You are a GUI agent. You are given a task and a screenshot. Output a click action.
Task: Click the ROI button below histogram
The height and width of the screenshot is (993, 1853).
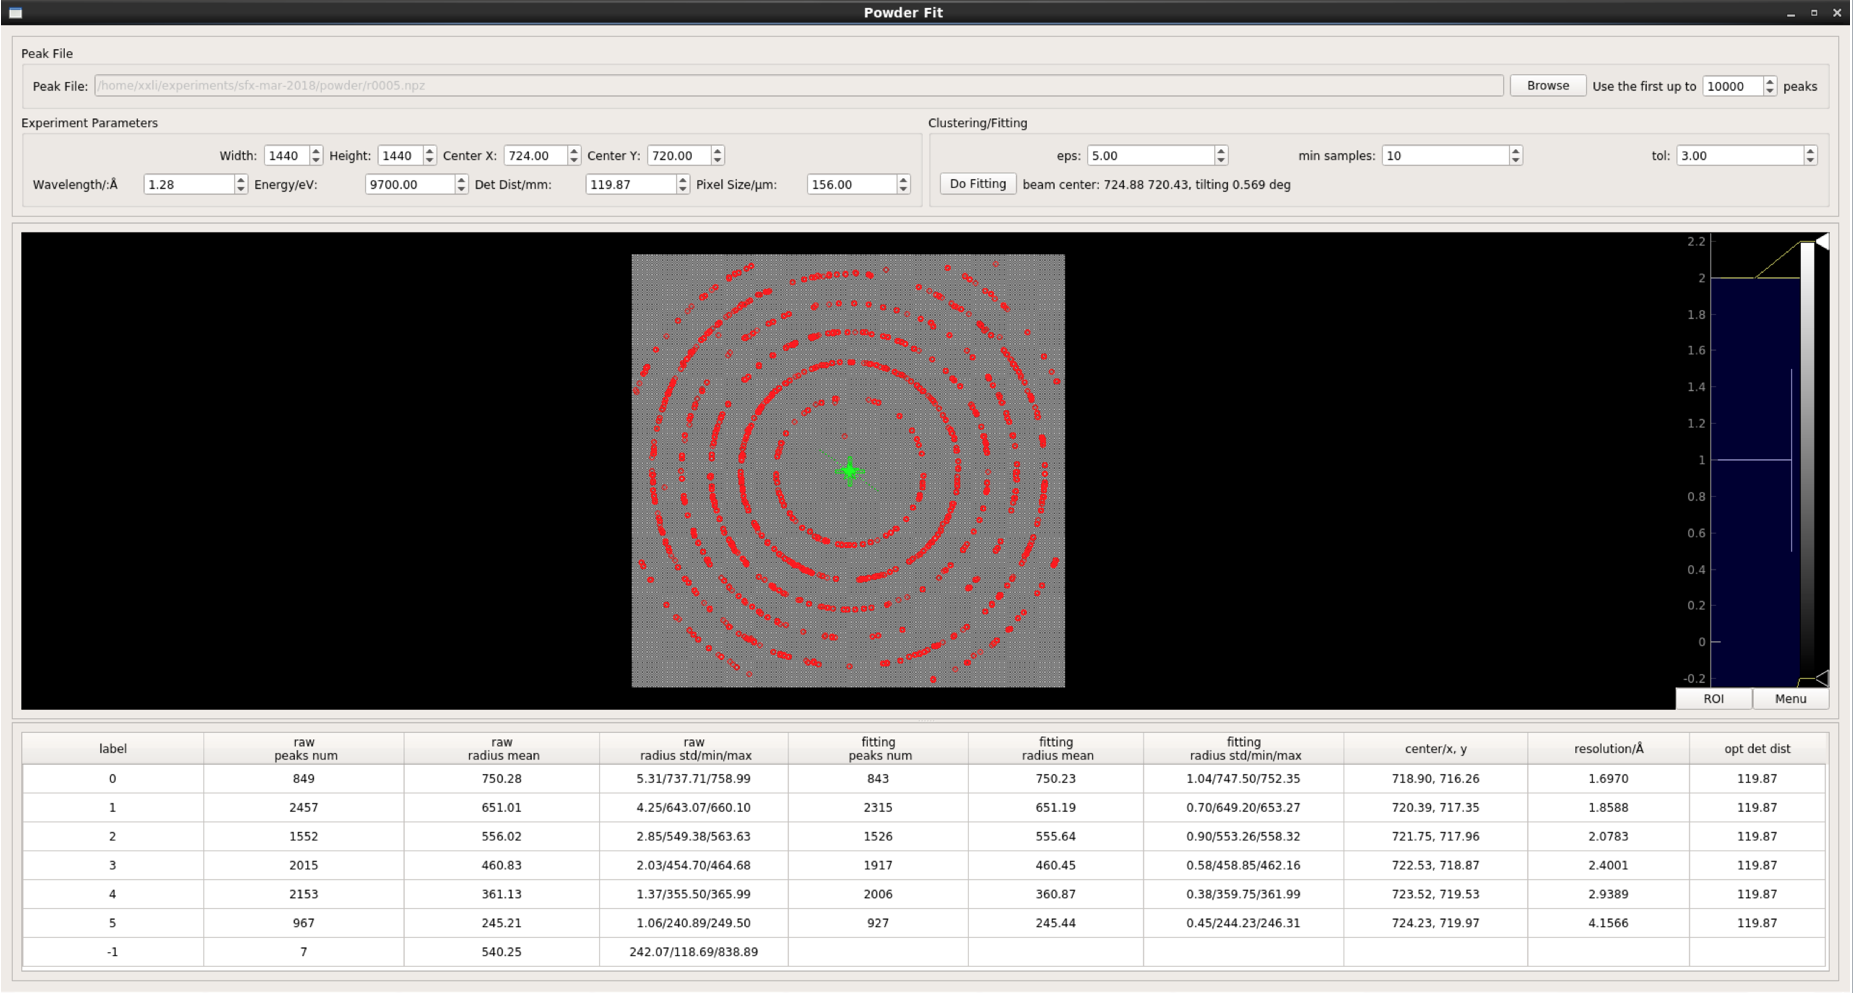1713,699
